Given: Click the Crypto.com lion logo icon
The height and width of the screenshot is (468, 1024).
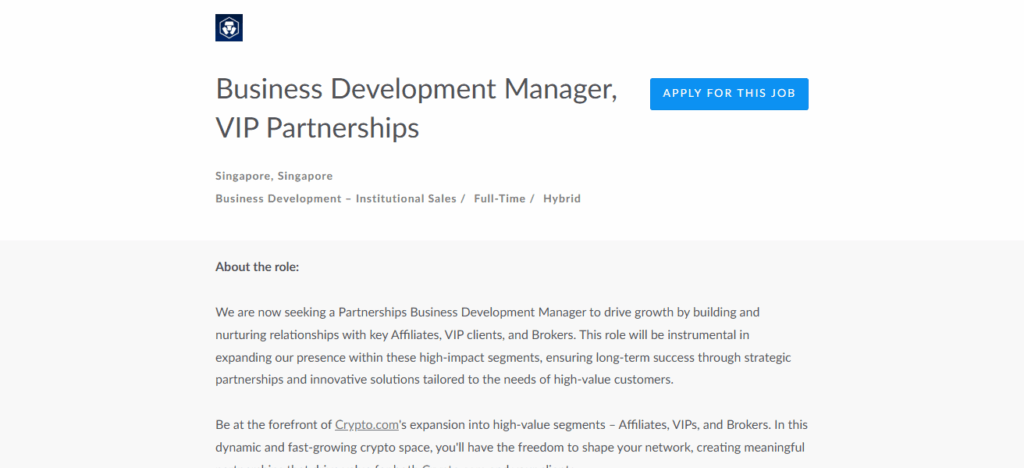Looking at the screenshot, I should tap(229, 28).
